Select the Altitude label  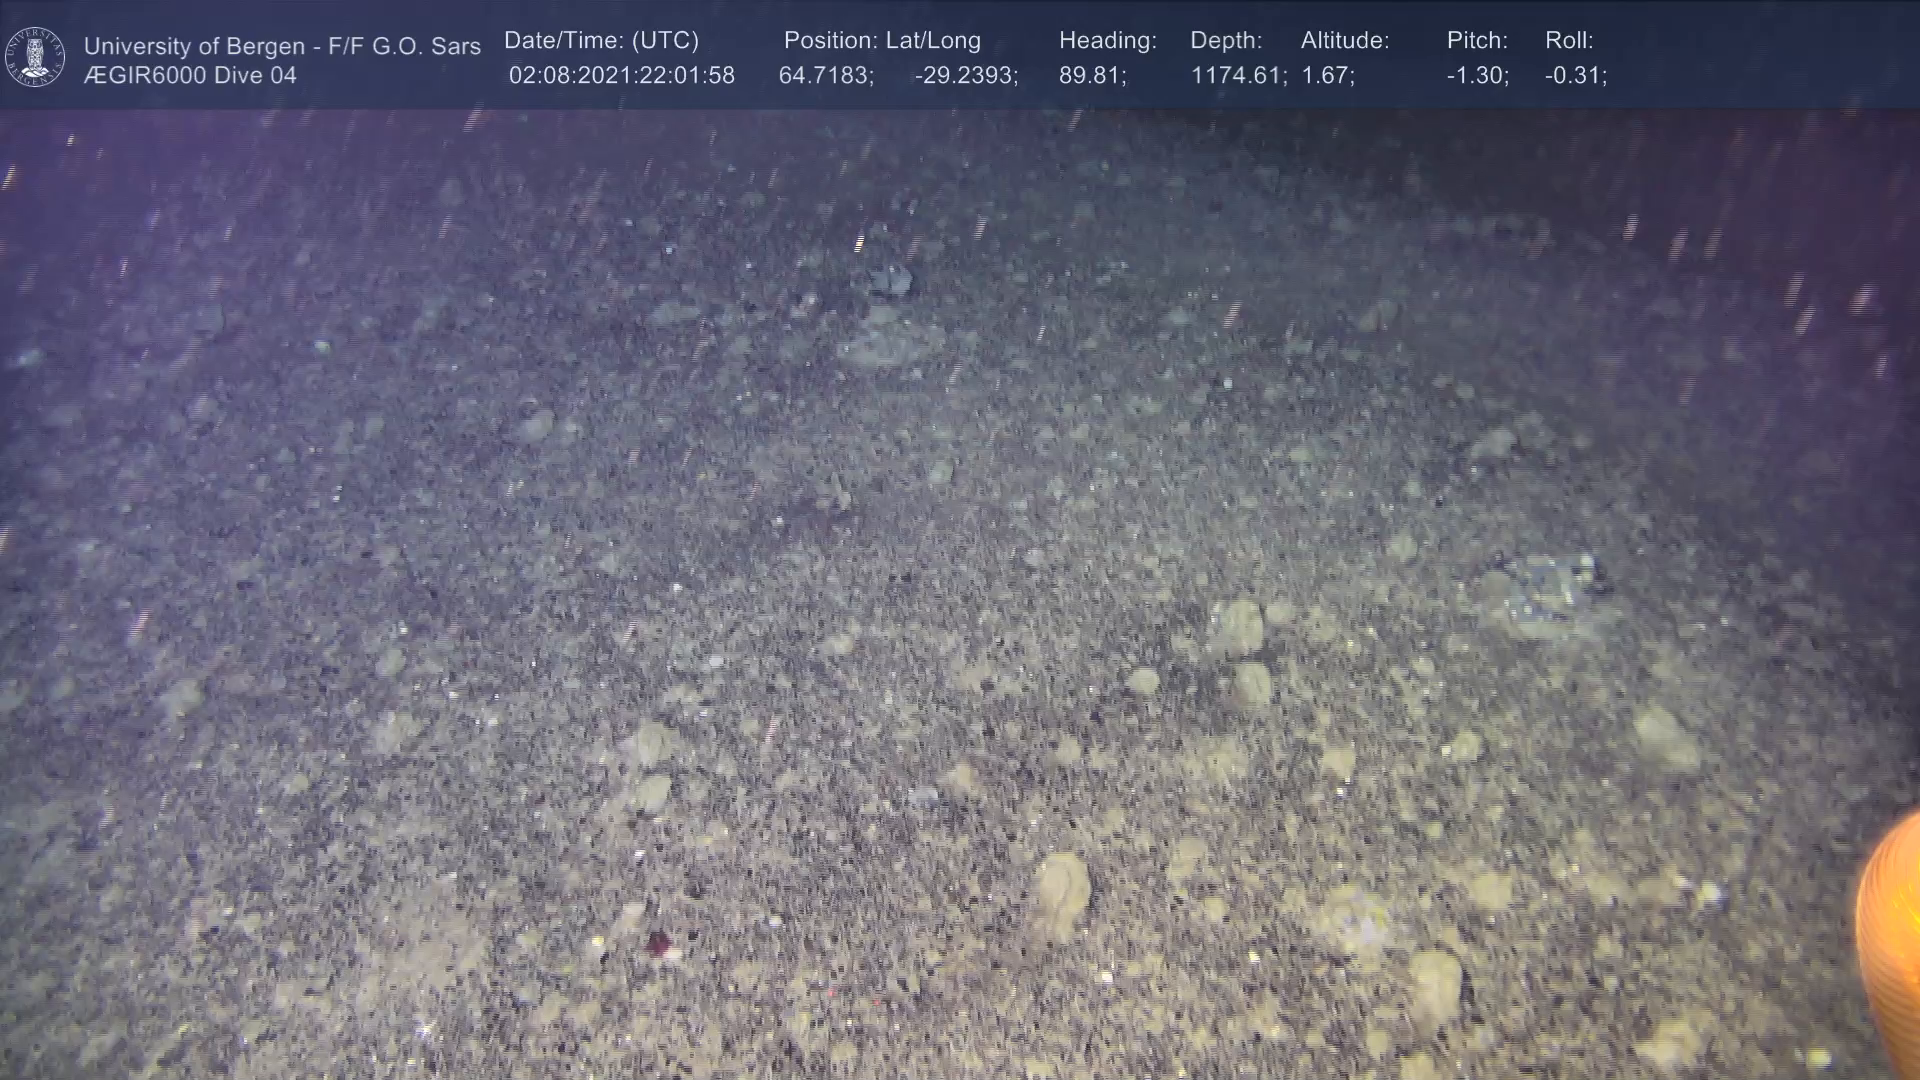1345,41
